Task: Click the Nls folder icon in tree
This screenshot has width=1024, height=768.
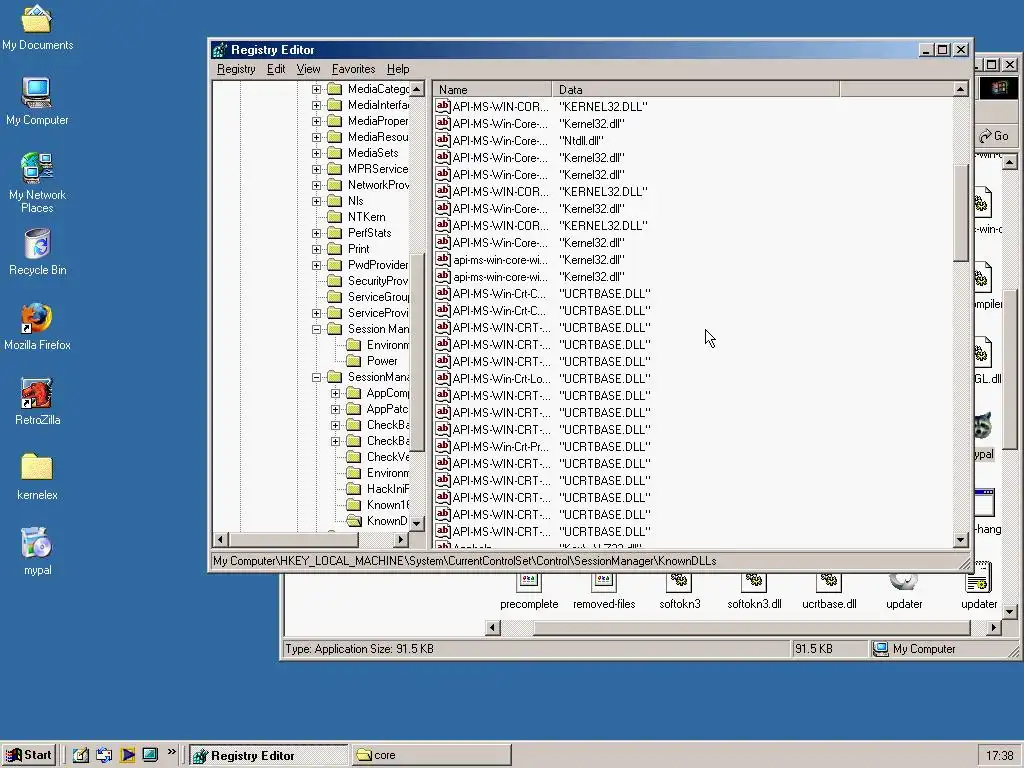Action: [334, 201]
